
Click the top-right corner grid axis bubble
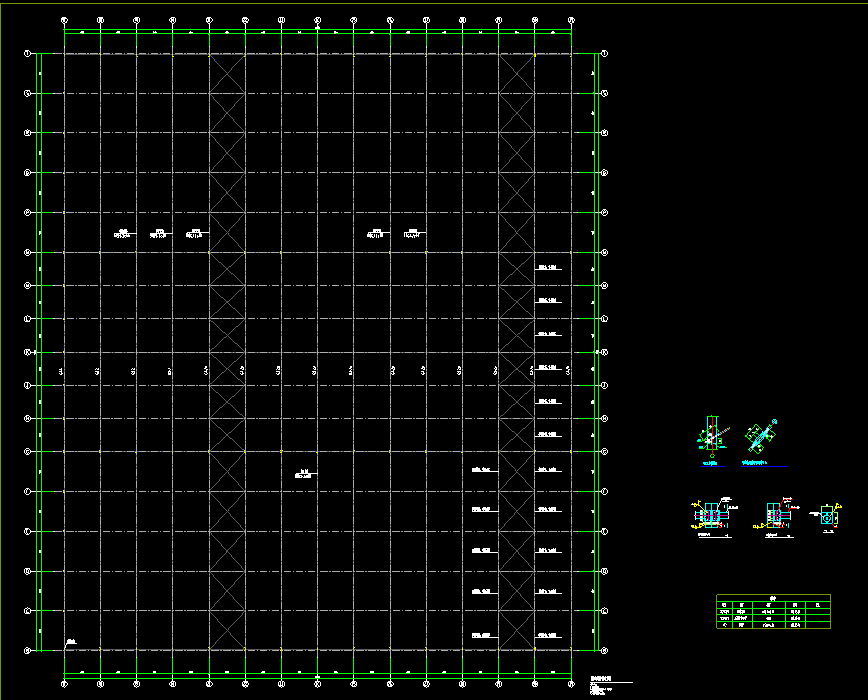pyautogui.click(x=571, y=19)
